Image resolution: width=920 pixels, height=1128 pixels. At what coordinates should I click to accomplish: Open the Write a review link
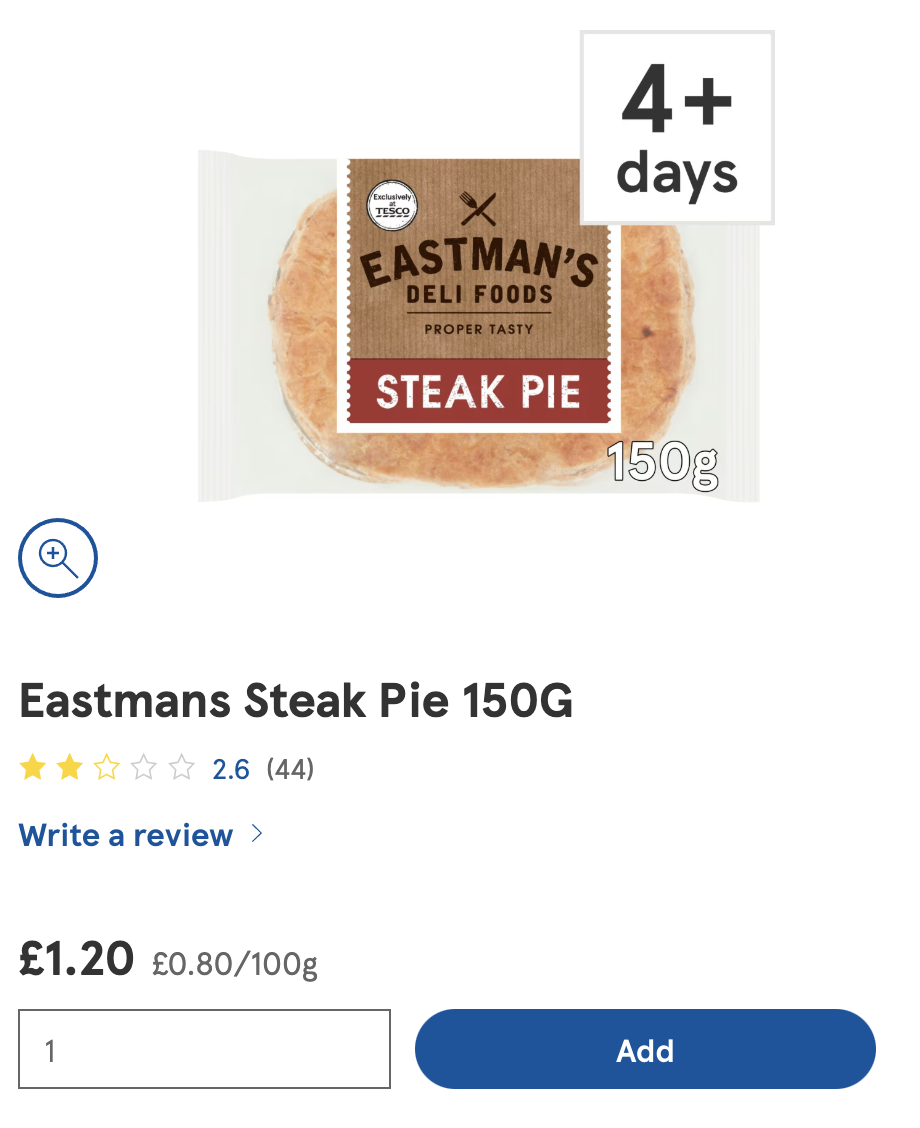(x=126, y=835)
